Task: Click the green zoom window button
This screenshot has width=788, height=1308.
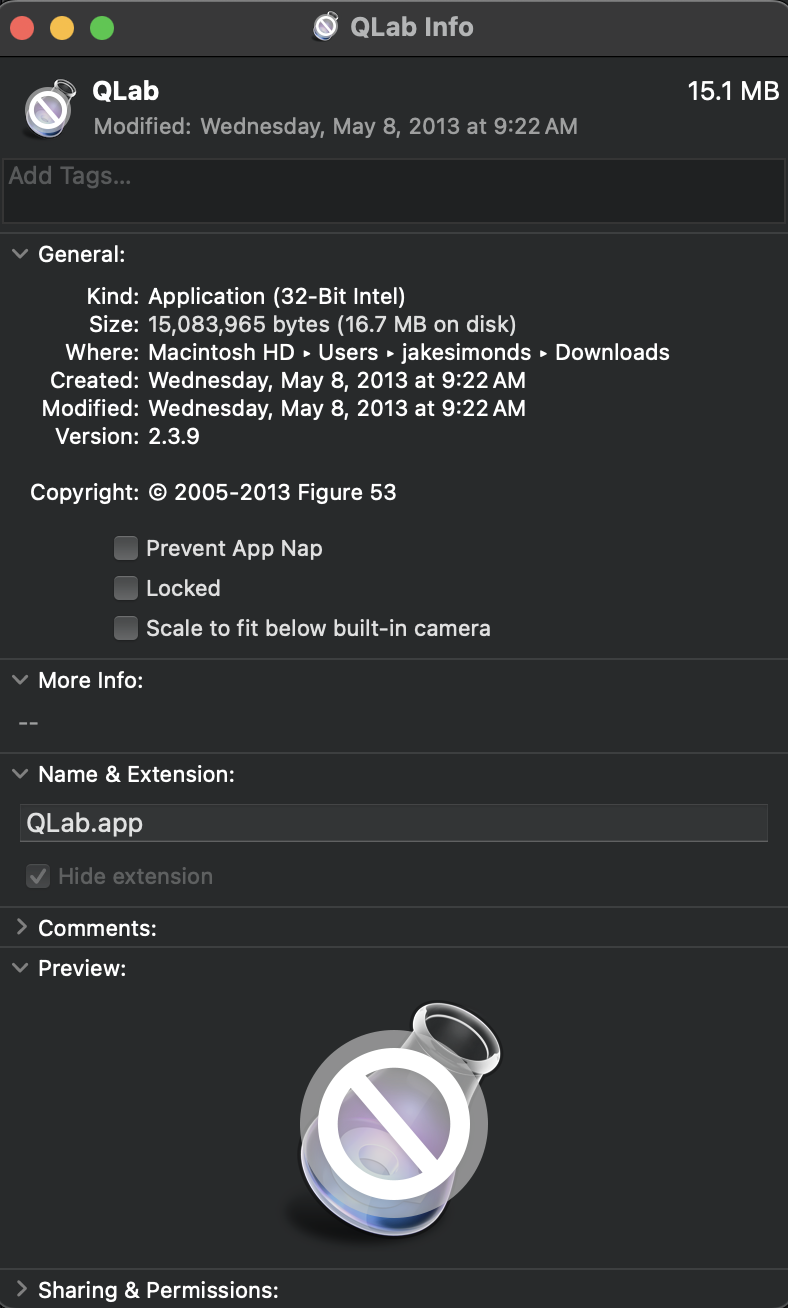Action: click(x=102, y=28)
